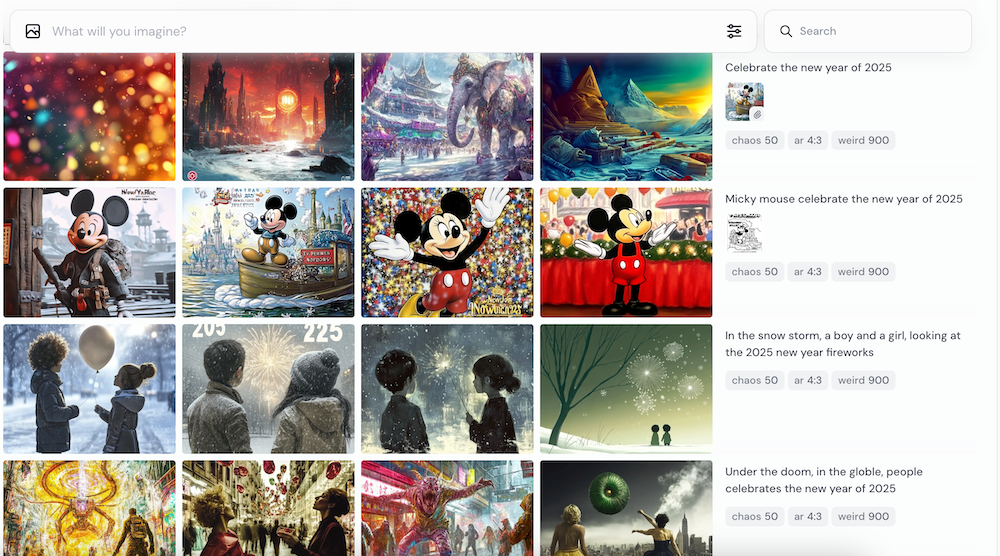The image size is (1000, 556).
Task: Open Mickey Mouse in red booth image
Action: pyautogui.click(x=626, y=252)
